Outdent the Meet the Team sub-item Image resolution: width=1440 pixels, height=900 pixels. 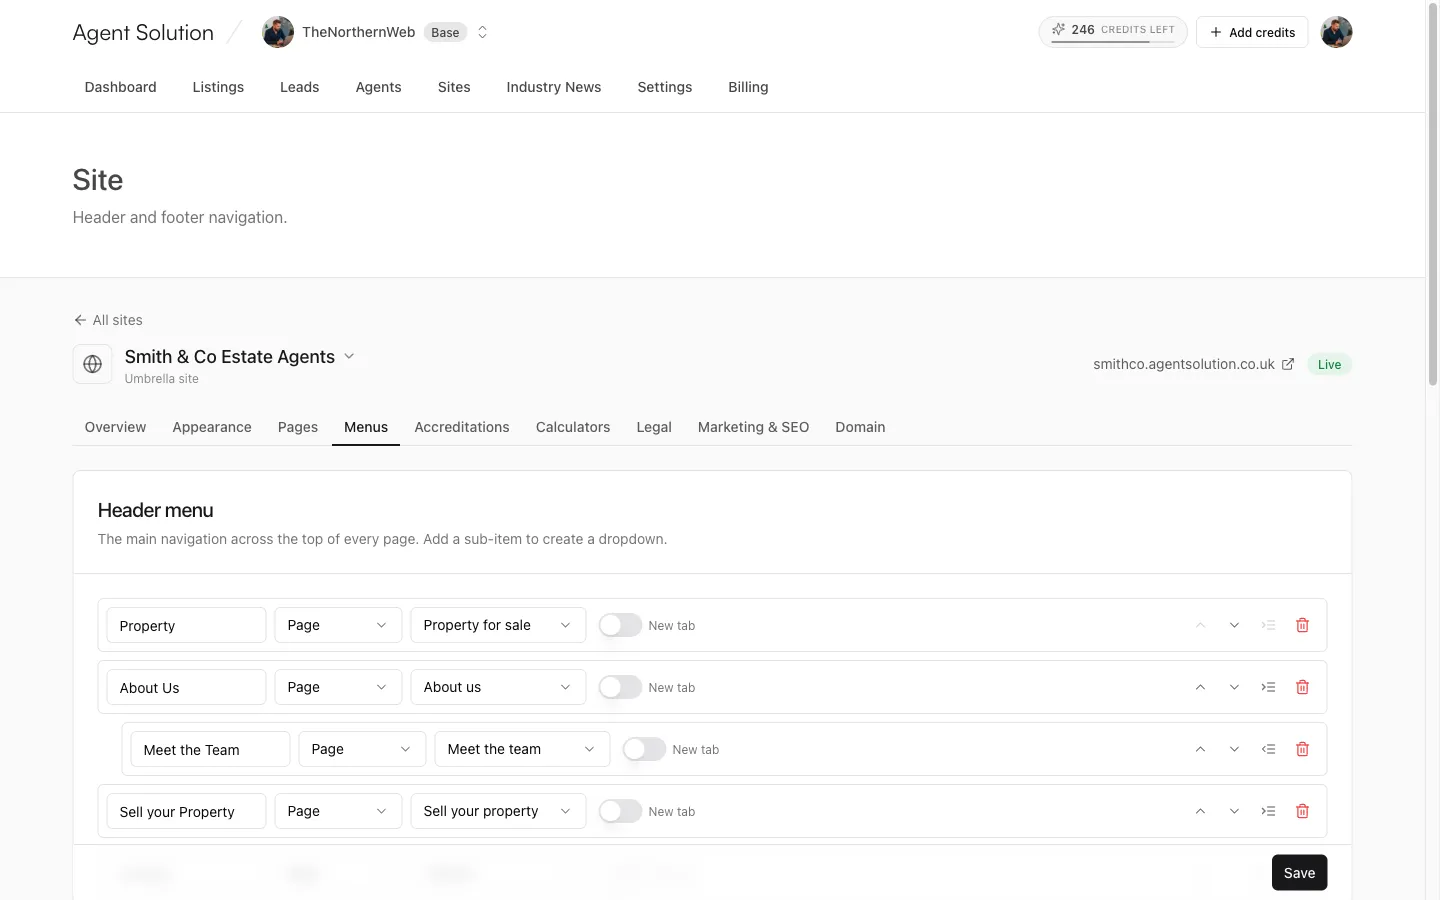(1268, 749)
